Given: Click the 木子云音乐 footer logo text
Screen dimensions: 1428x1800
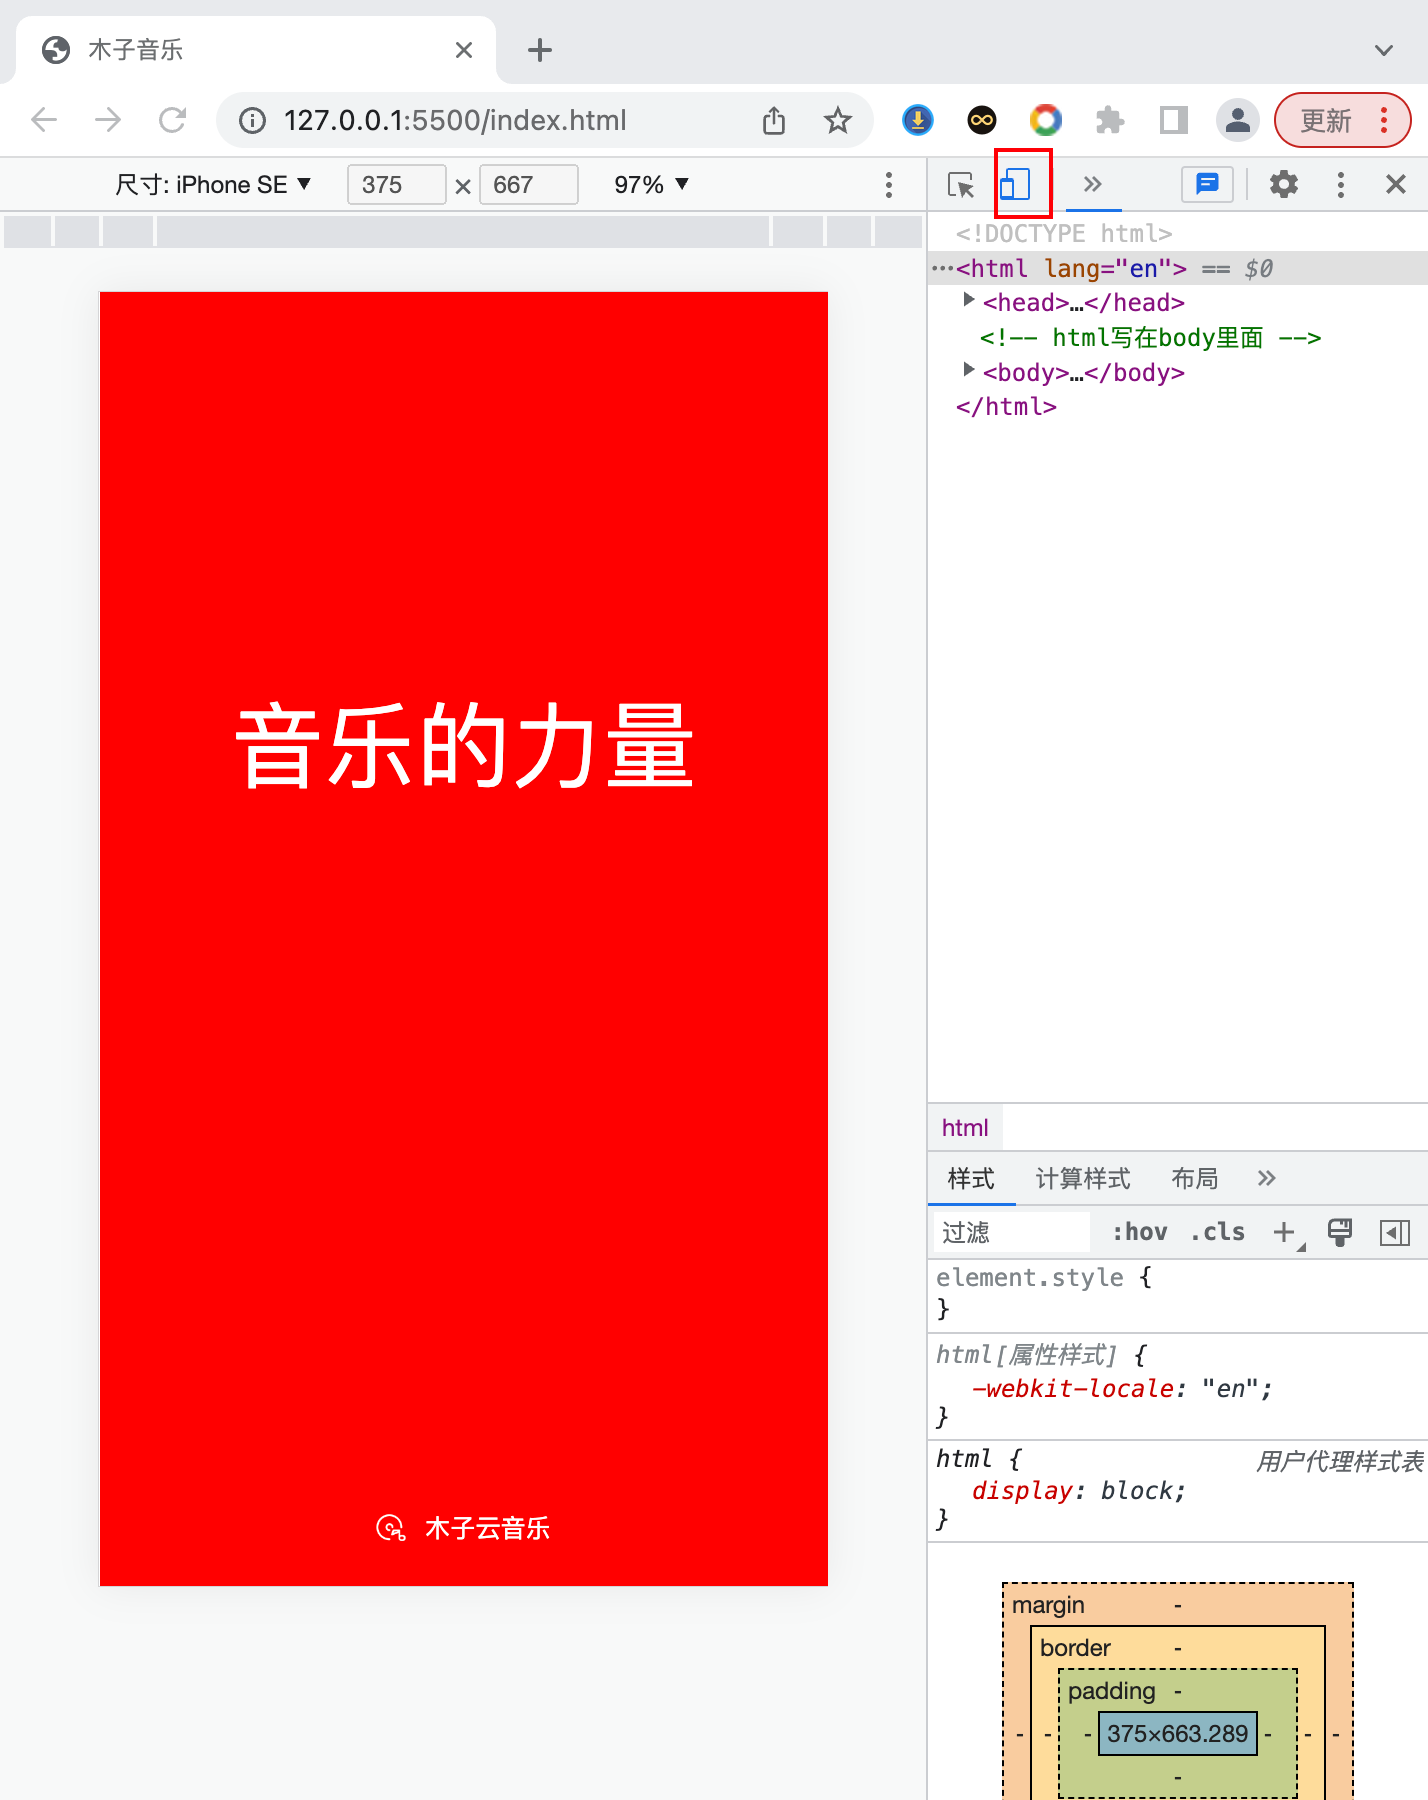Looking at the screenshot, I should 487,1528.
